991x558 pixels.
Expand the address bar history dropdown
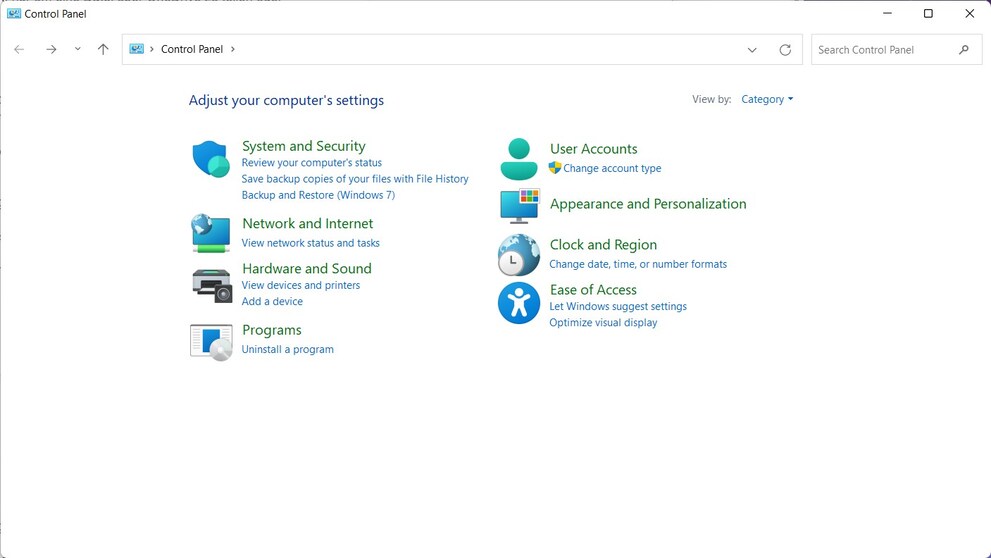point(752,50)
